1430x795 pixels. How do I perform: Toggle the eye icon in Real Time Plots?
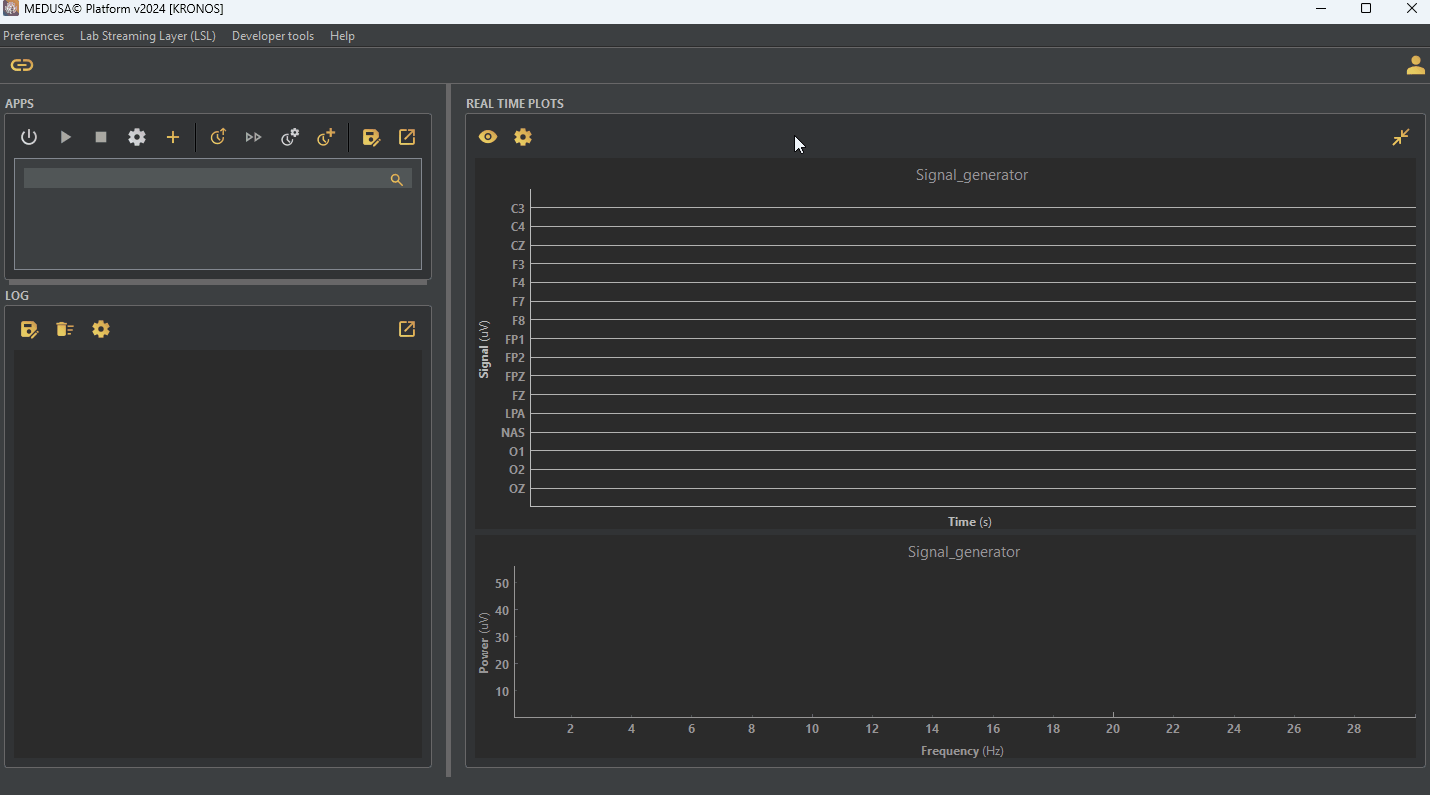click(488, 137)
